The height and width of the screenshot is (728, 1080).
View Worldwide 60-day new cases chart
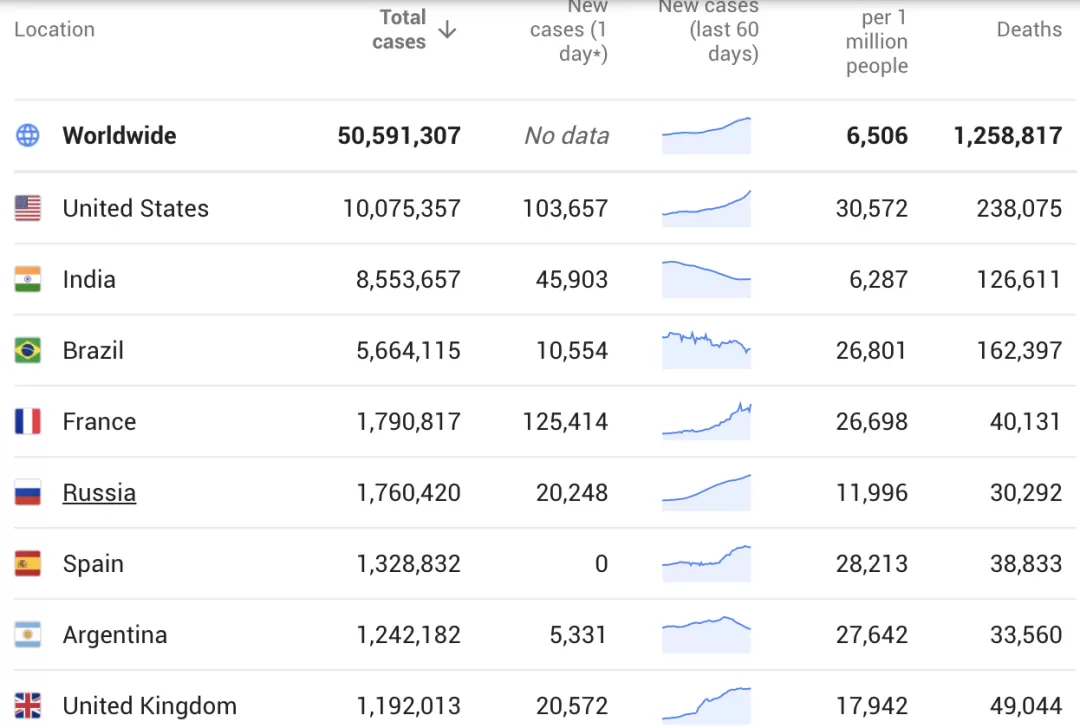coord(707,135)
